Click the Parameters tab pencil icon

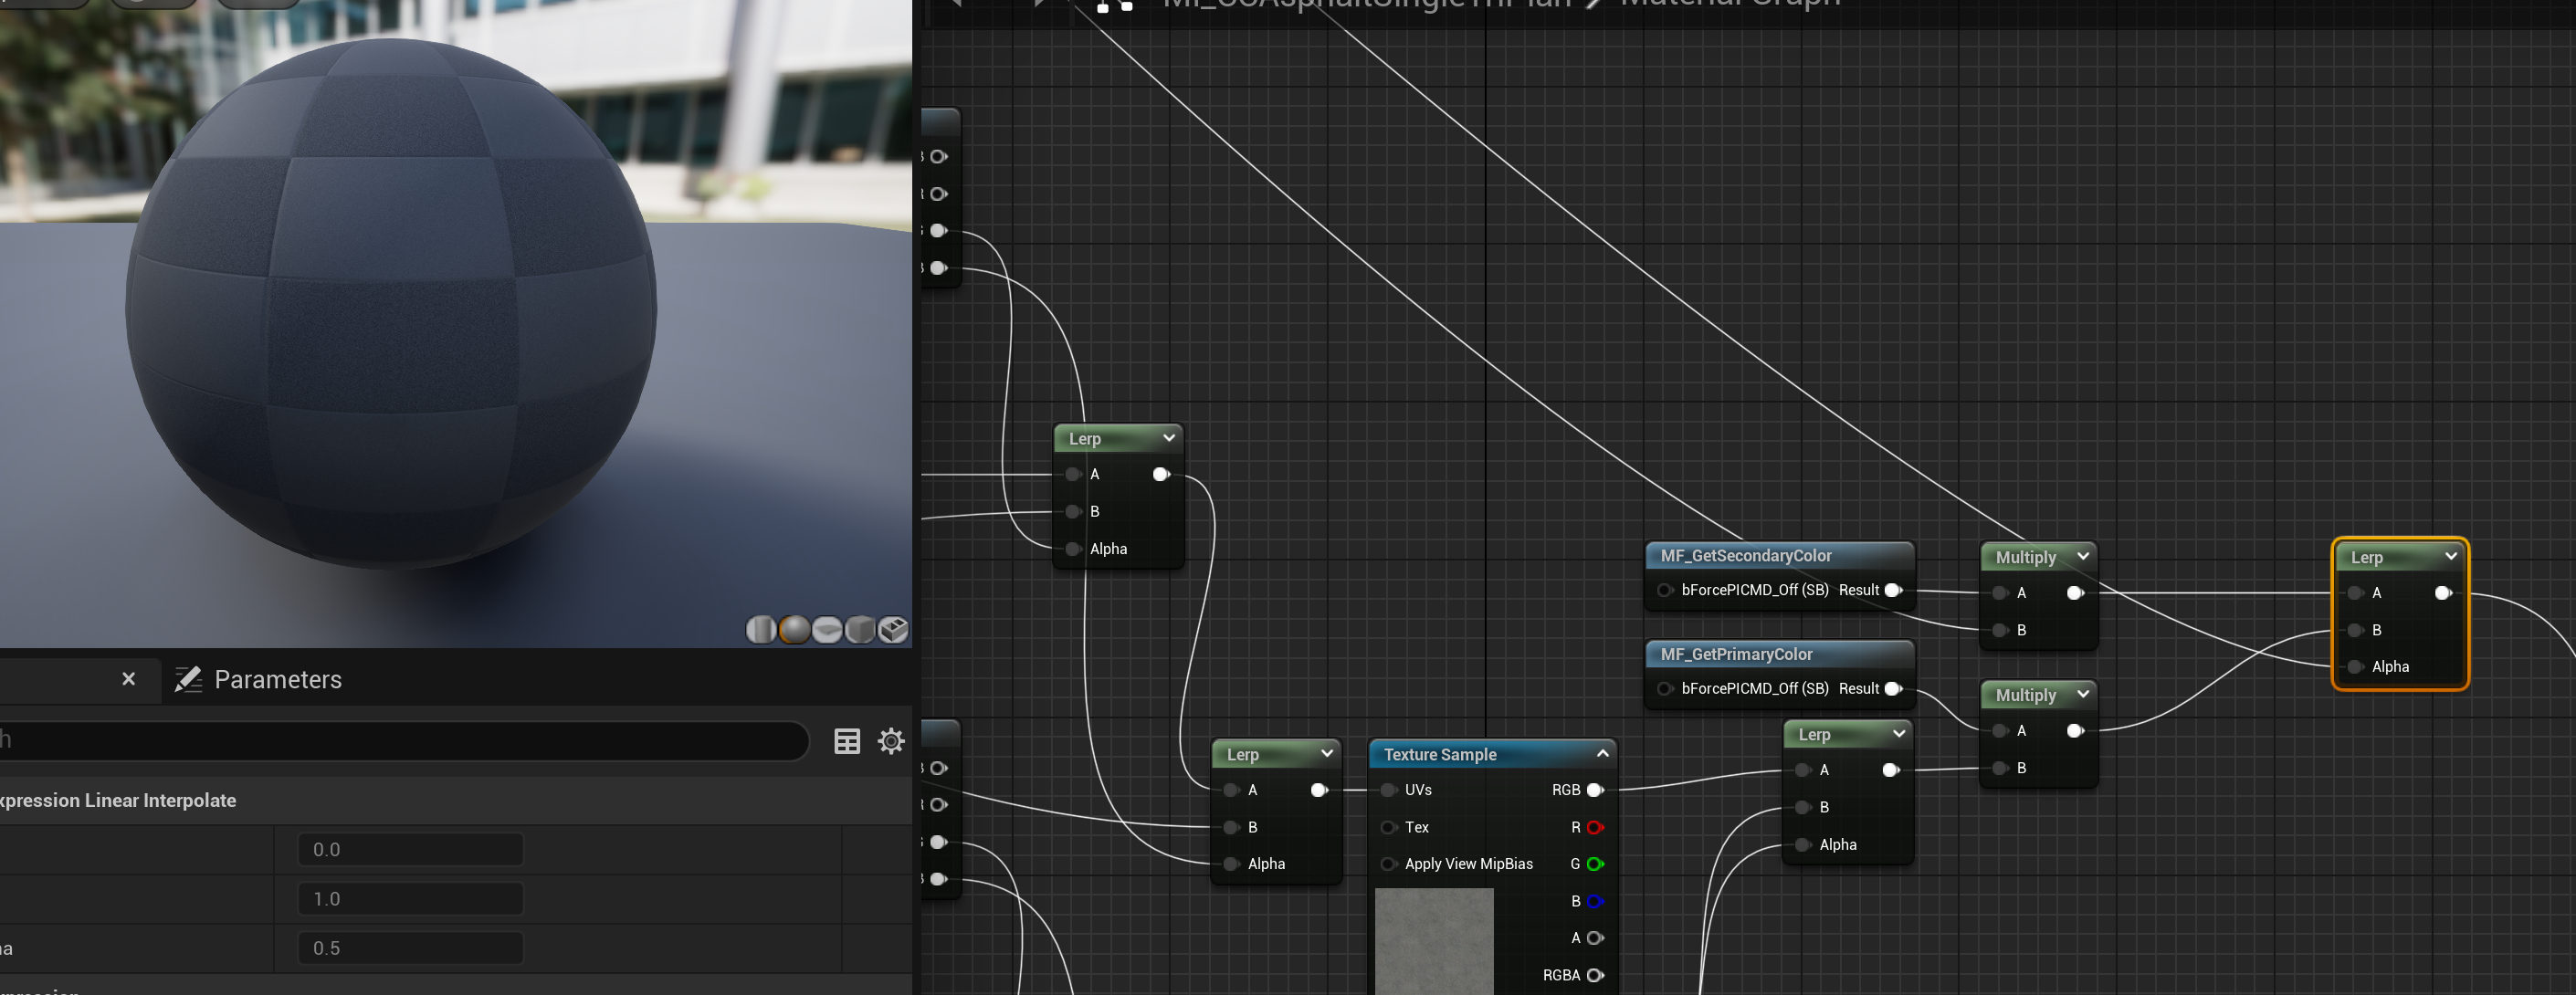click(188, 680)
